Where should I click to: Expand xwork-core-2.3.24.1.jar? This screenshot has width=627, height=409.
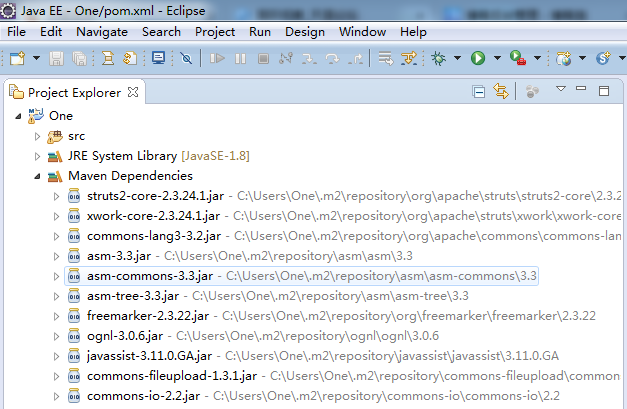(56, 216)
